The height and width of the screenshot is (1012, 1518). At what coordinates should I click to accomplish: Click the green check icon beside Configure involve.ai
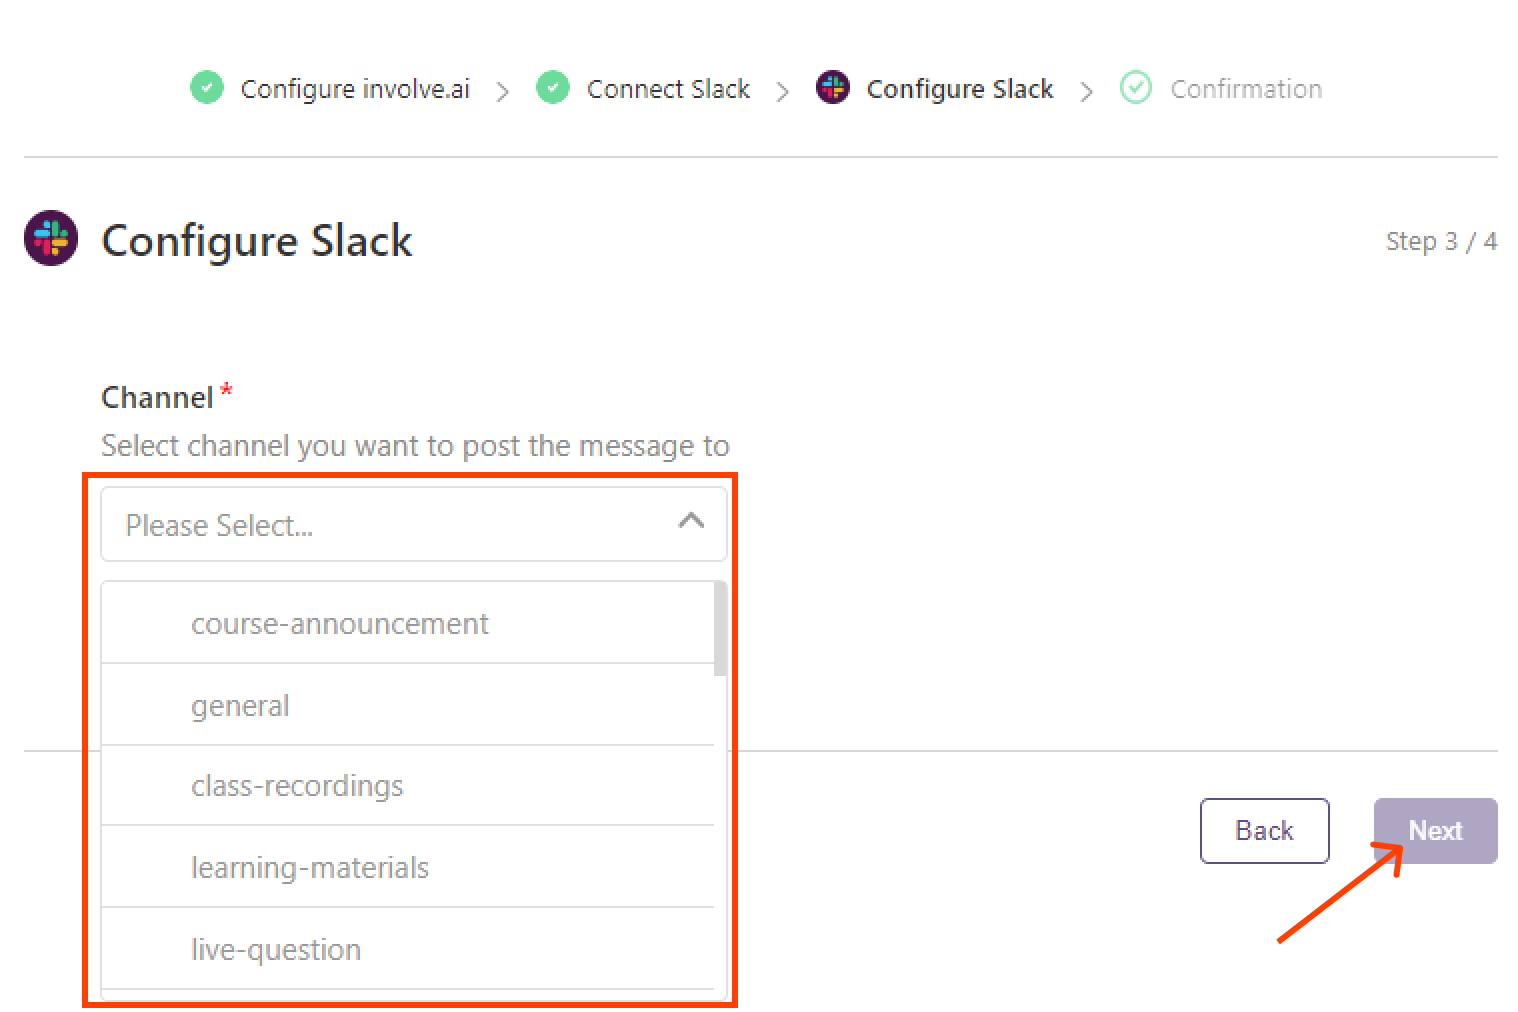click(x=207, y=88)
